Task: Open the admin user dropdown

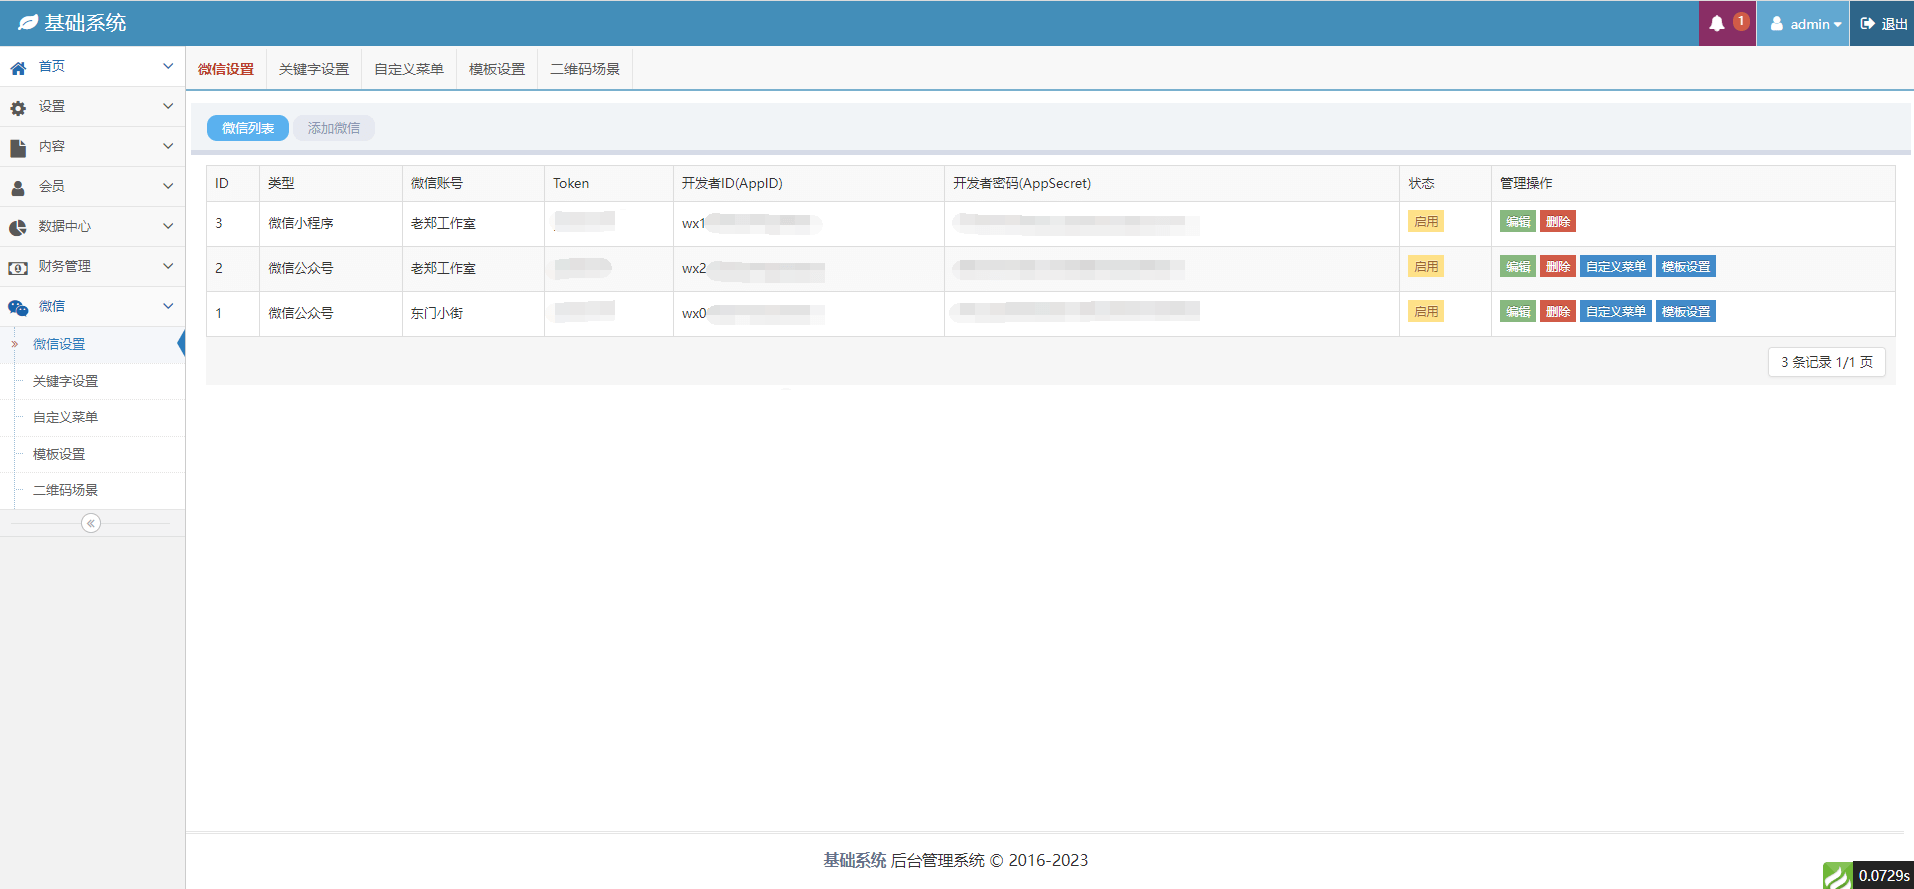Action: pos(1805,24)
